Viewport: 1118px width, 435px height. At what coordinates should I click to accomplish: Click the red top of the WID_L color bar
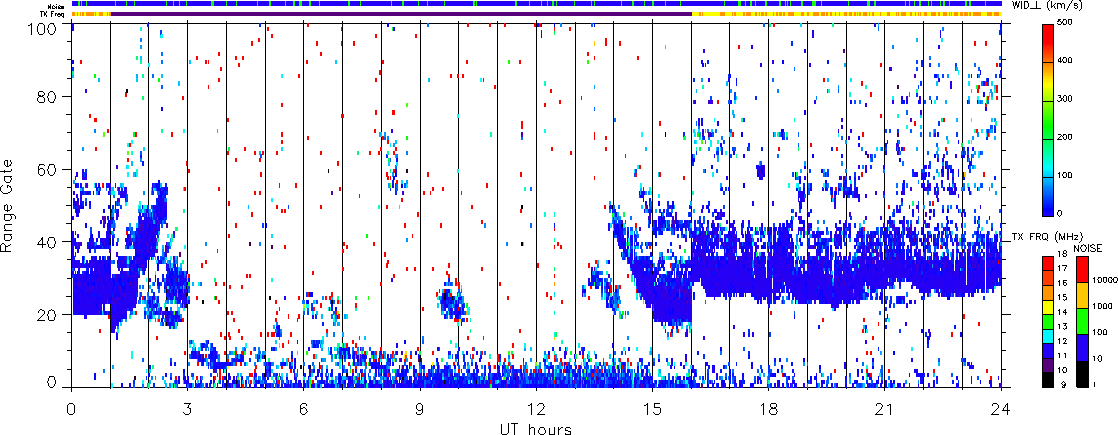click(x=1049, y=30)
